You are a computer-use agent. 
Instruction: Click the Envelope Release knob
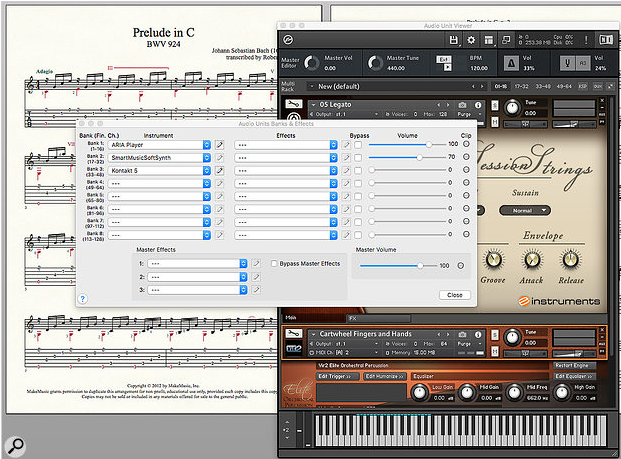(570, 260)
